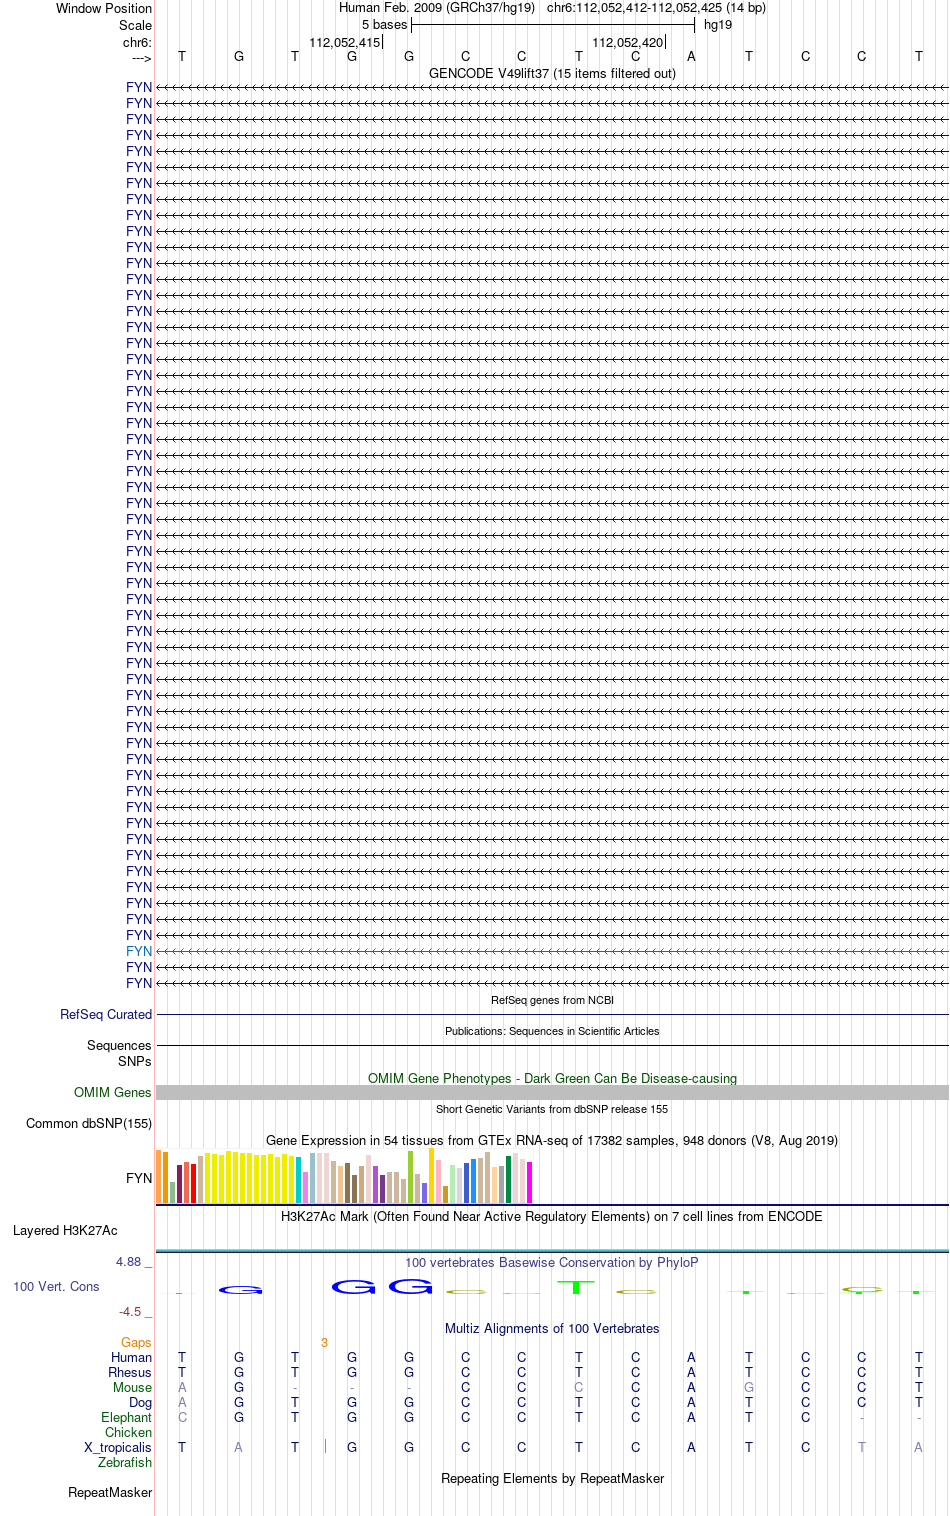
Task: Click the chr6: ruler label
Action: pos(138,42)
